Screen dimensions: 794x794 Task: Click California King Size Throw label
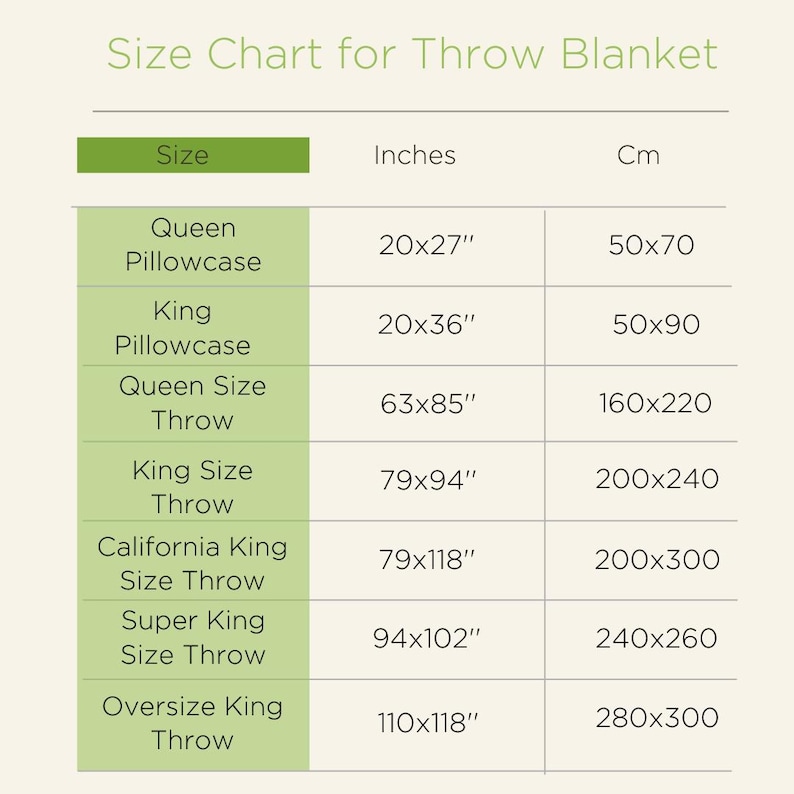192,563
